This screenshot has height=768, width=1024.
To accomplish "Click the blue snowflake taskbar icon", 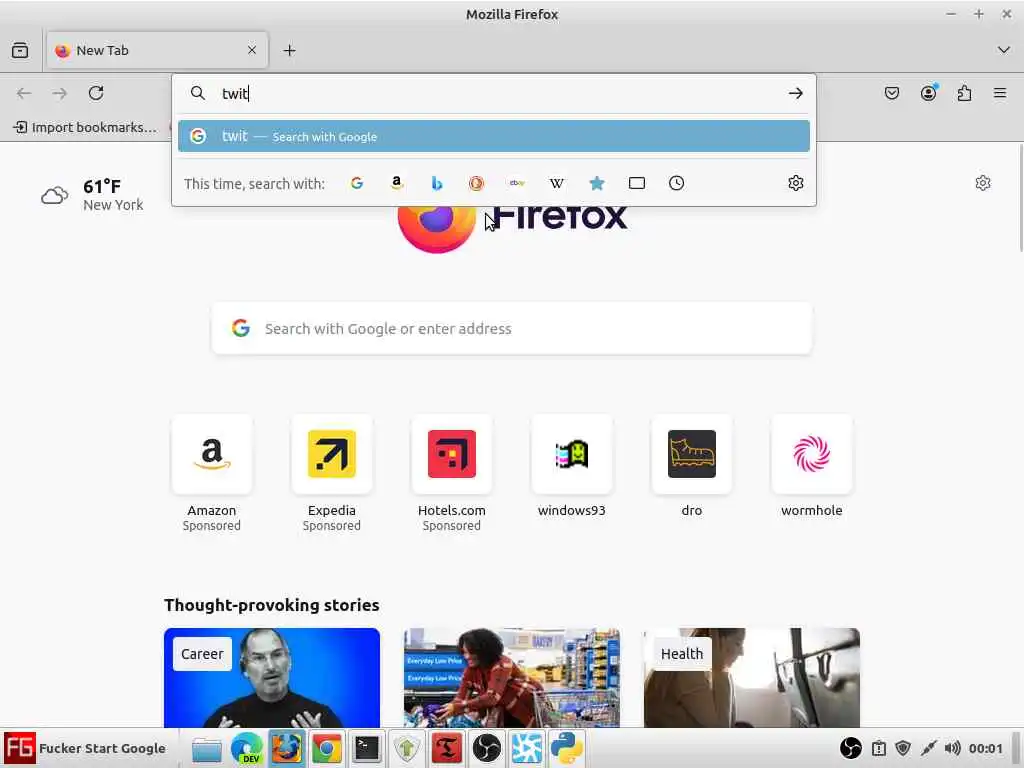I will point(526,748).
